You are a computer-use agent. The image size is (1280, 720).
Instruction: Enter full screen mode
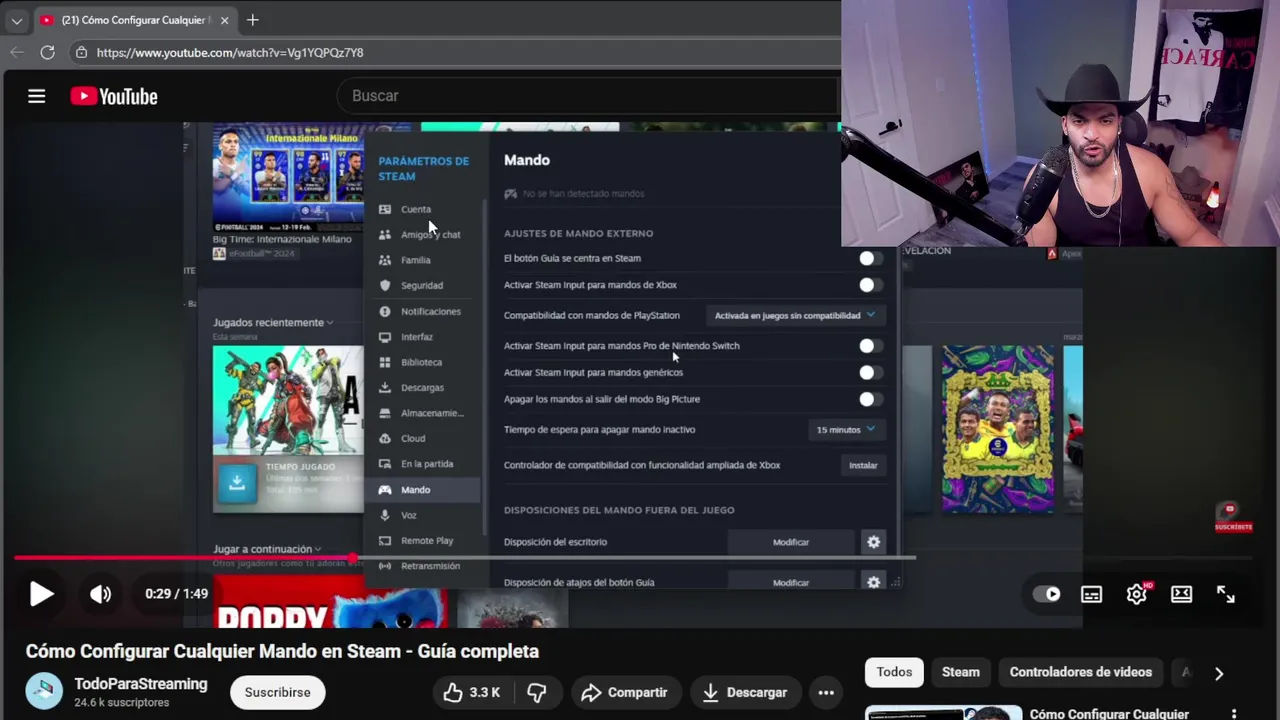click(x=1226, y=594)
